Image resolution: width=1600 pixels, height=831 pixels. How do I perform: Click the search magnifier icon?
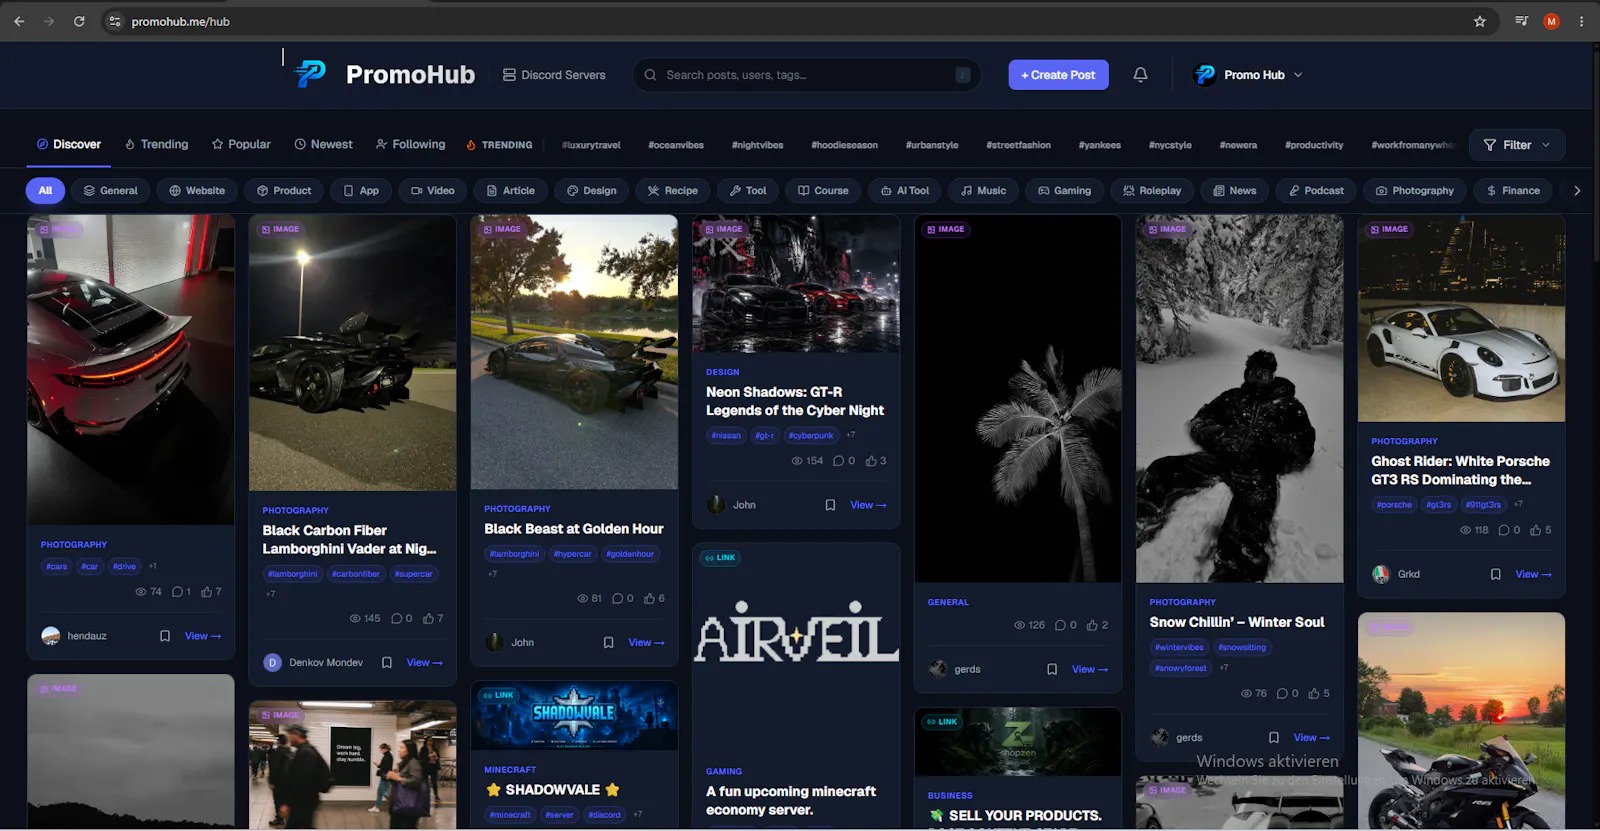click(650, 75)
